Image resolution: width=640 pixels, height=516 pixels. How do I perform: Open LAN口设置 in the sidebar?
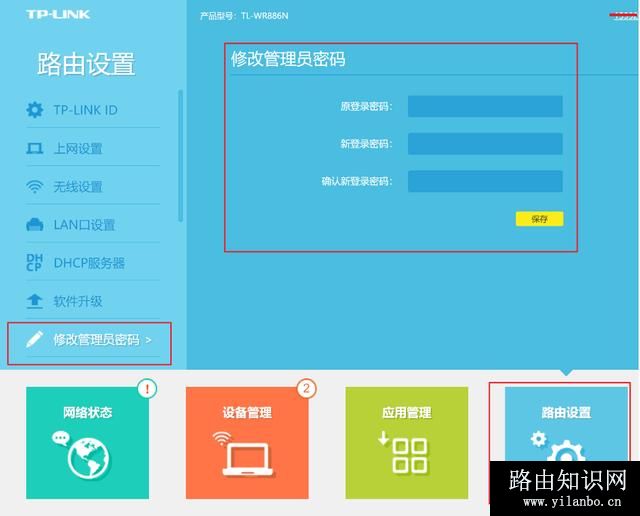click(93, 225)
